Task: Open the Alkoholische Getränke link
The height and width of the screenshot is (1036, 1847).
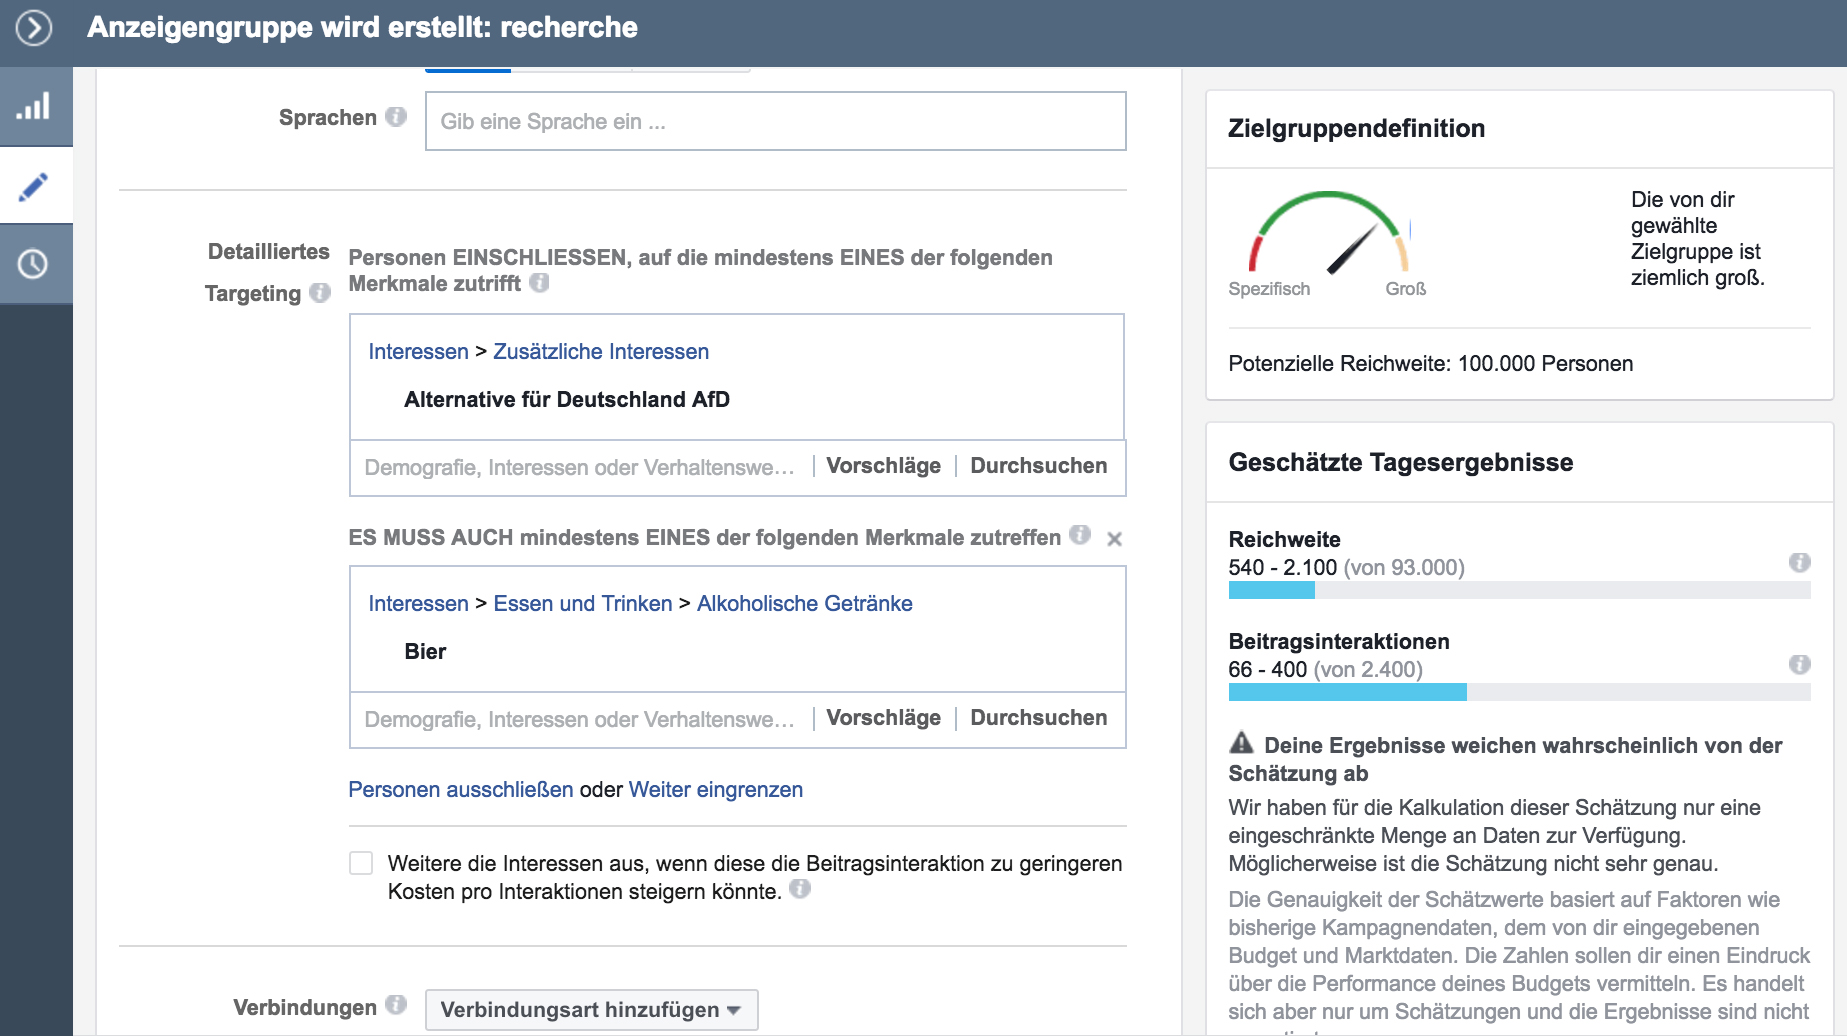Action: 805,604
